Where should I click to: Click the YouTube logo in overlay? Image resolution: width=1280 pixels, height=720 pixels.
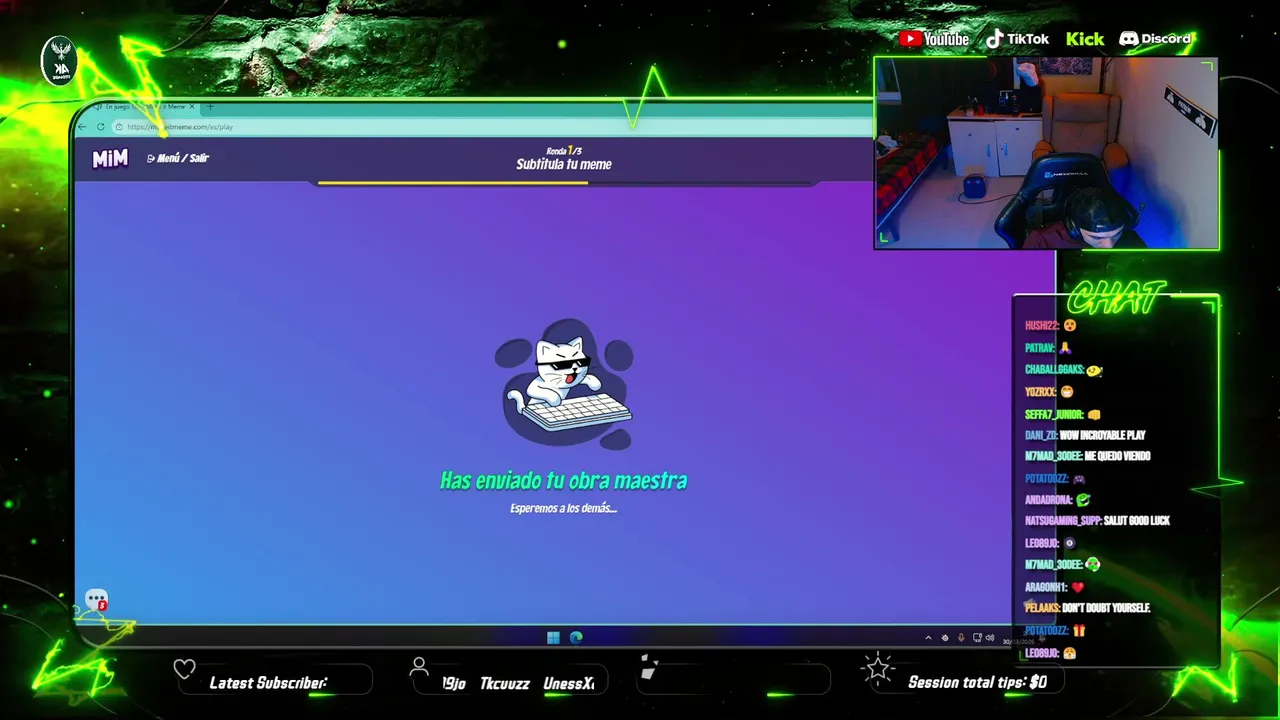[x=934, y=39]
